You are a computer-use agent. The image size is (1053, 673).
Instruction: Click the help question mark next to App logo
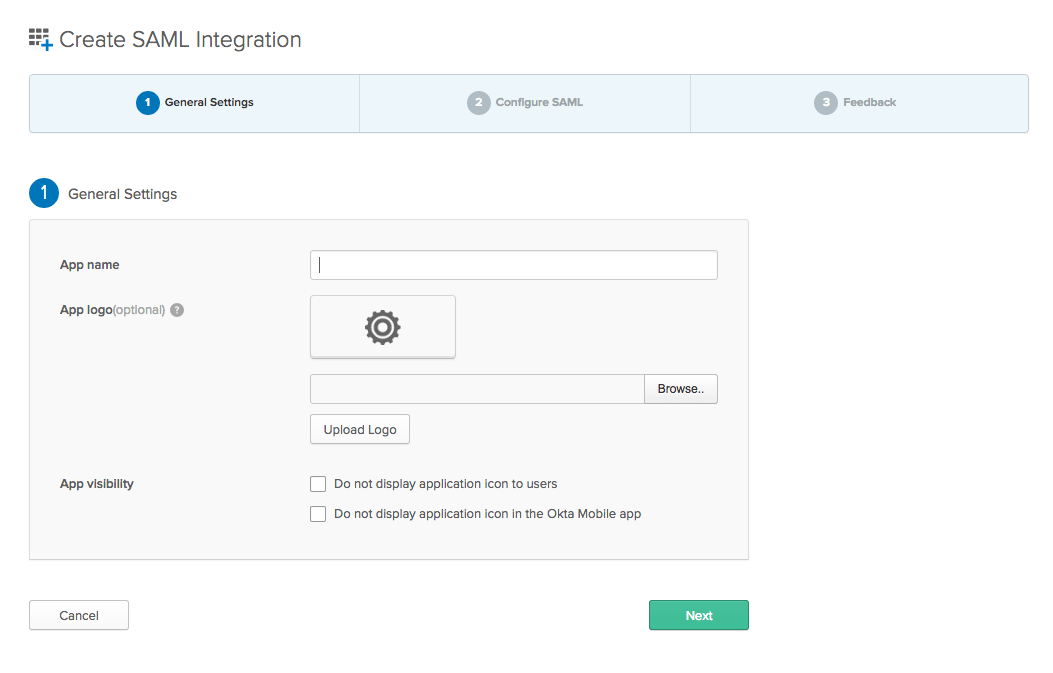pyautogui.click(x=177, y=310)
